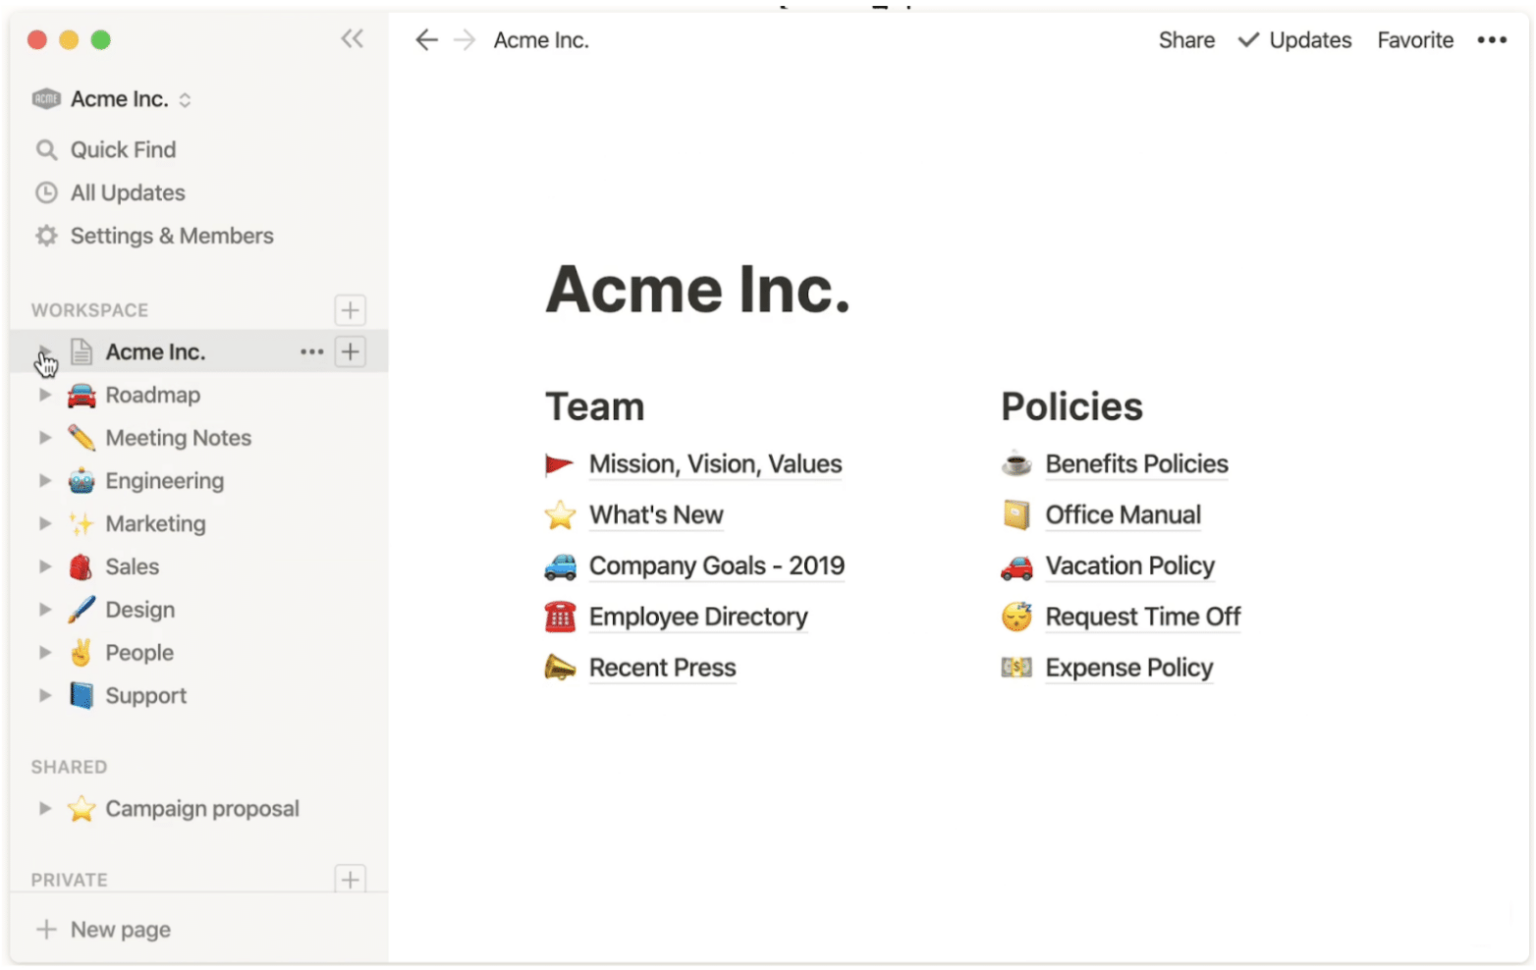The image size is (1536, 970).
Task: Open page options via the ellipsis icon
Action: pyautogui.click(x=311, y=351)
